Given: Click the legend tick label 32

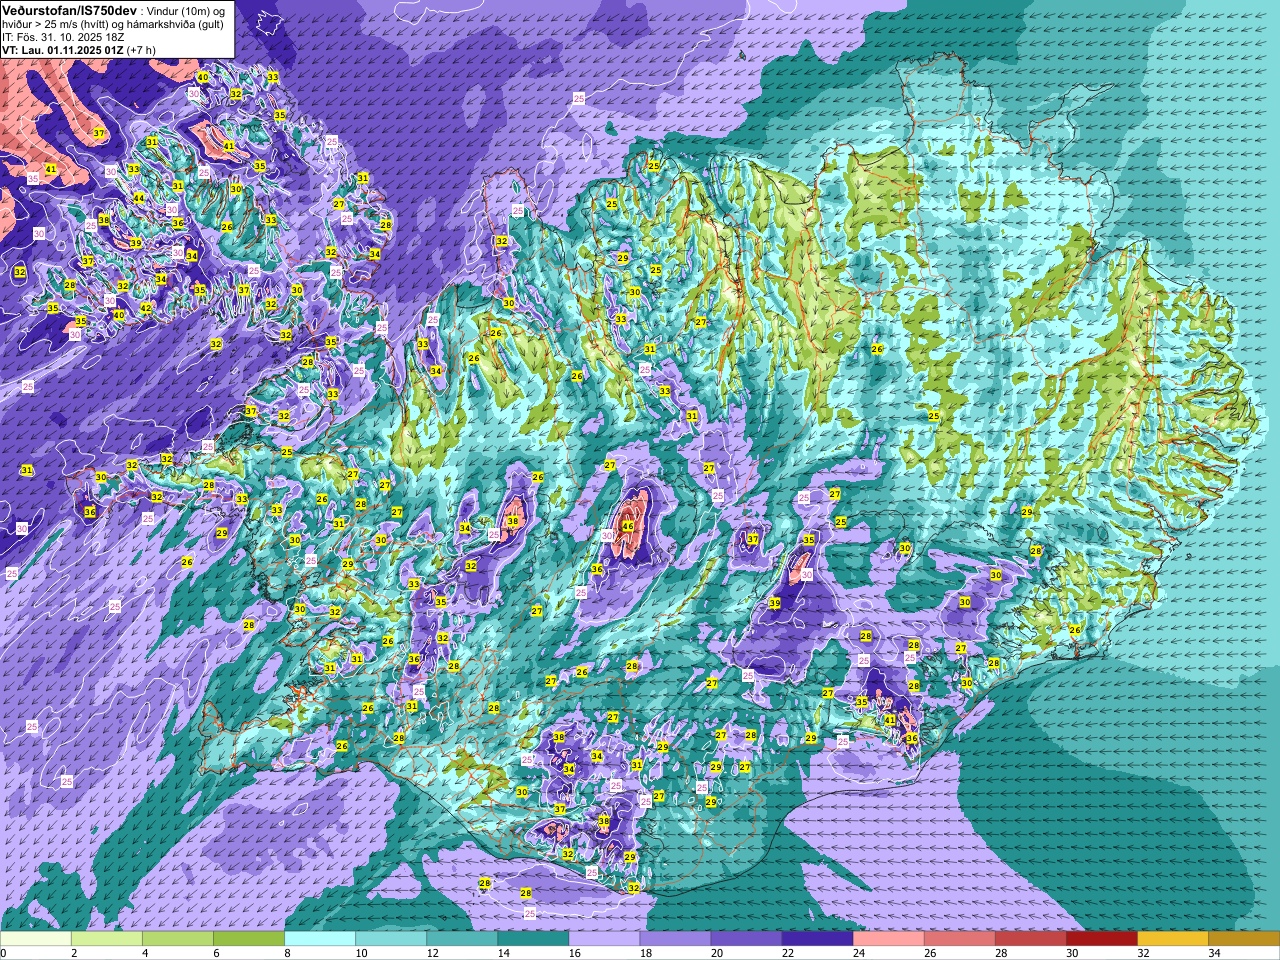Looking at the screenshot, I should click(x=1142, y=953).
